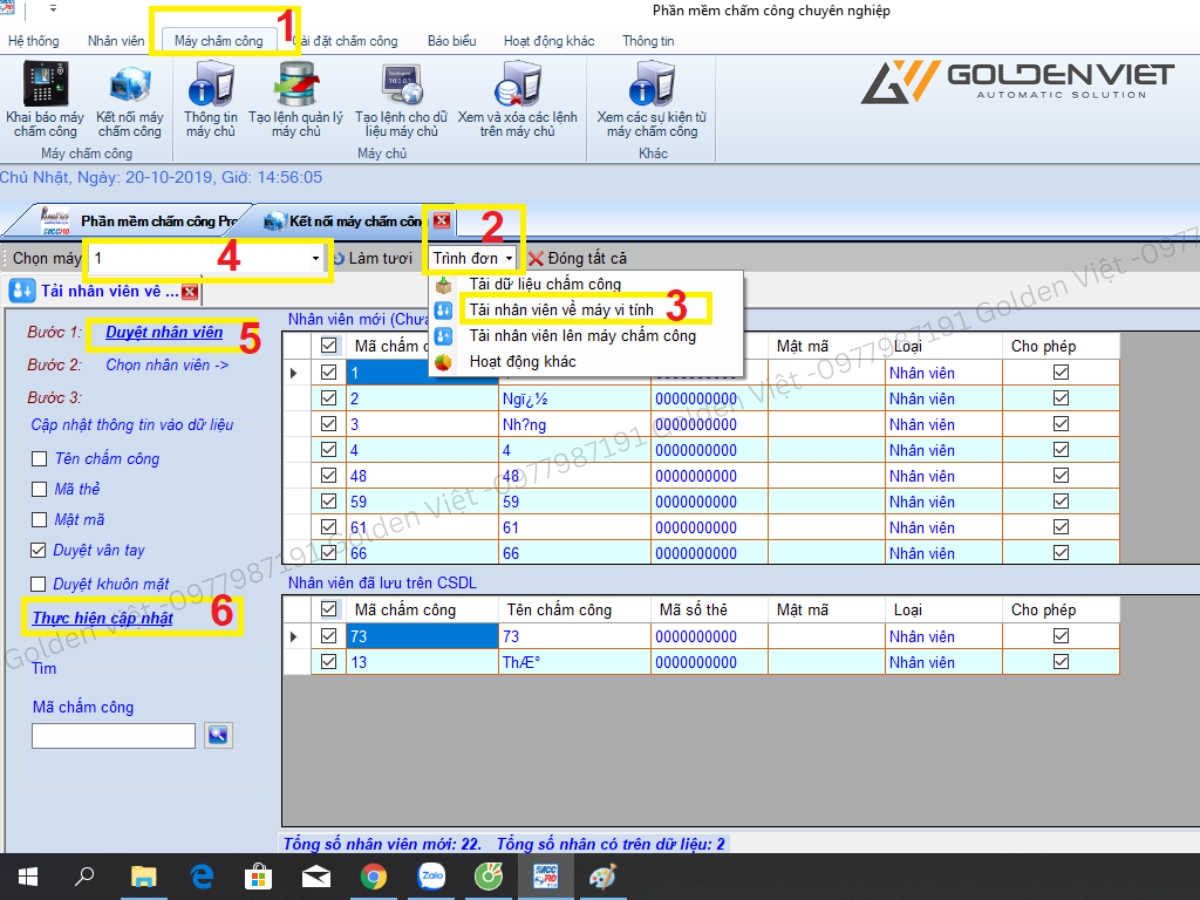Open Tạo lệnh quản lý máy chủ
Image resolution: width=1200 pixels, height=900 pixels.
click(296, 86)
